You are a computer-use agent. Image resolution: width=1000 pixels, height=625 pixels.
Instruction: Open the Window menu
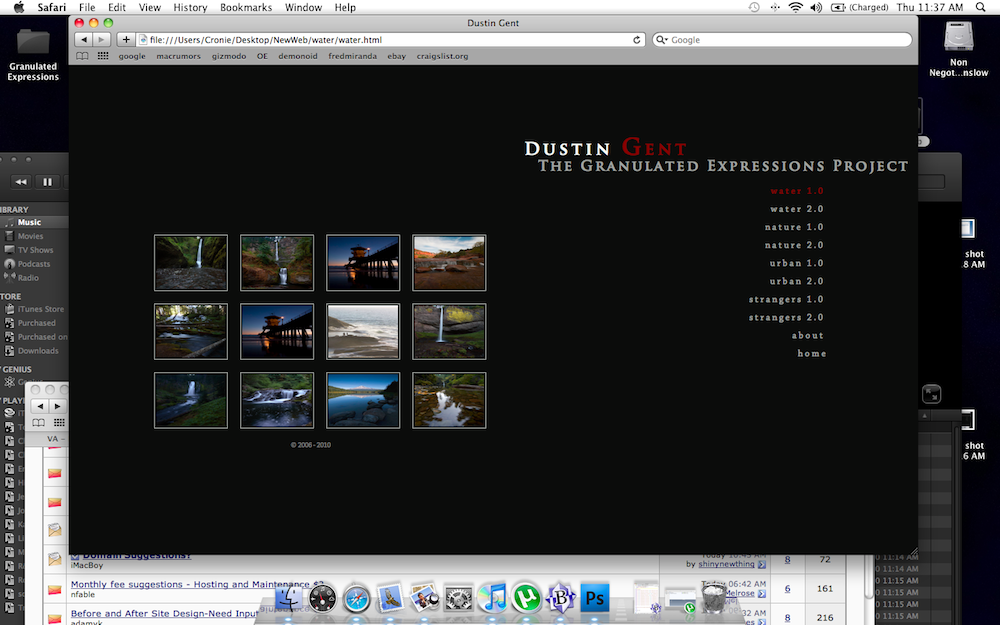[303, 8]
